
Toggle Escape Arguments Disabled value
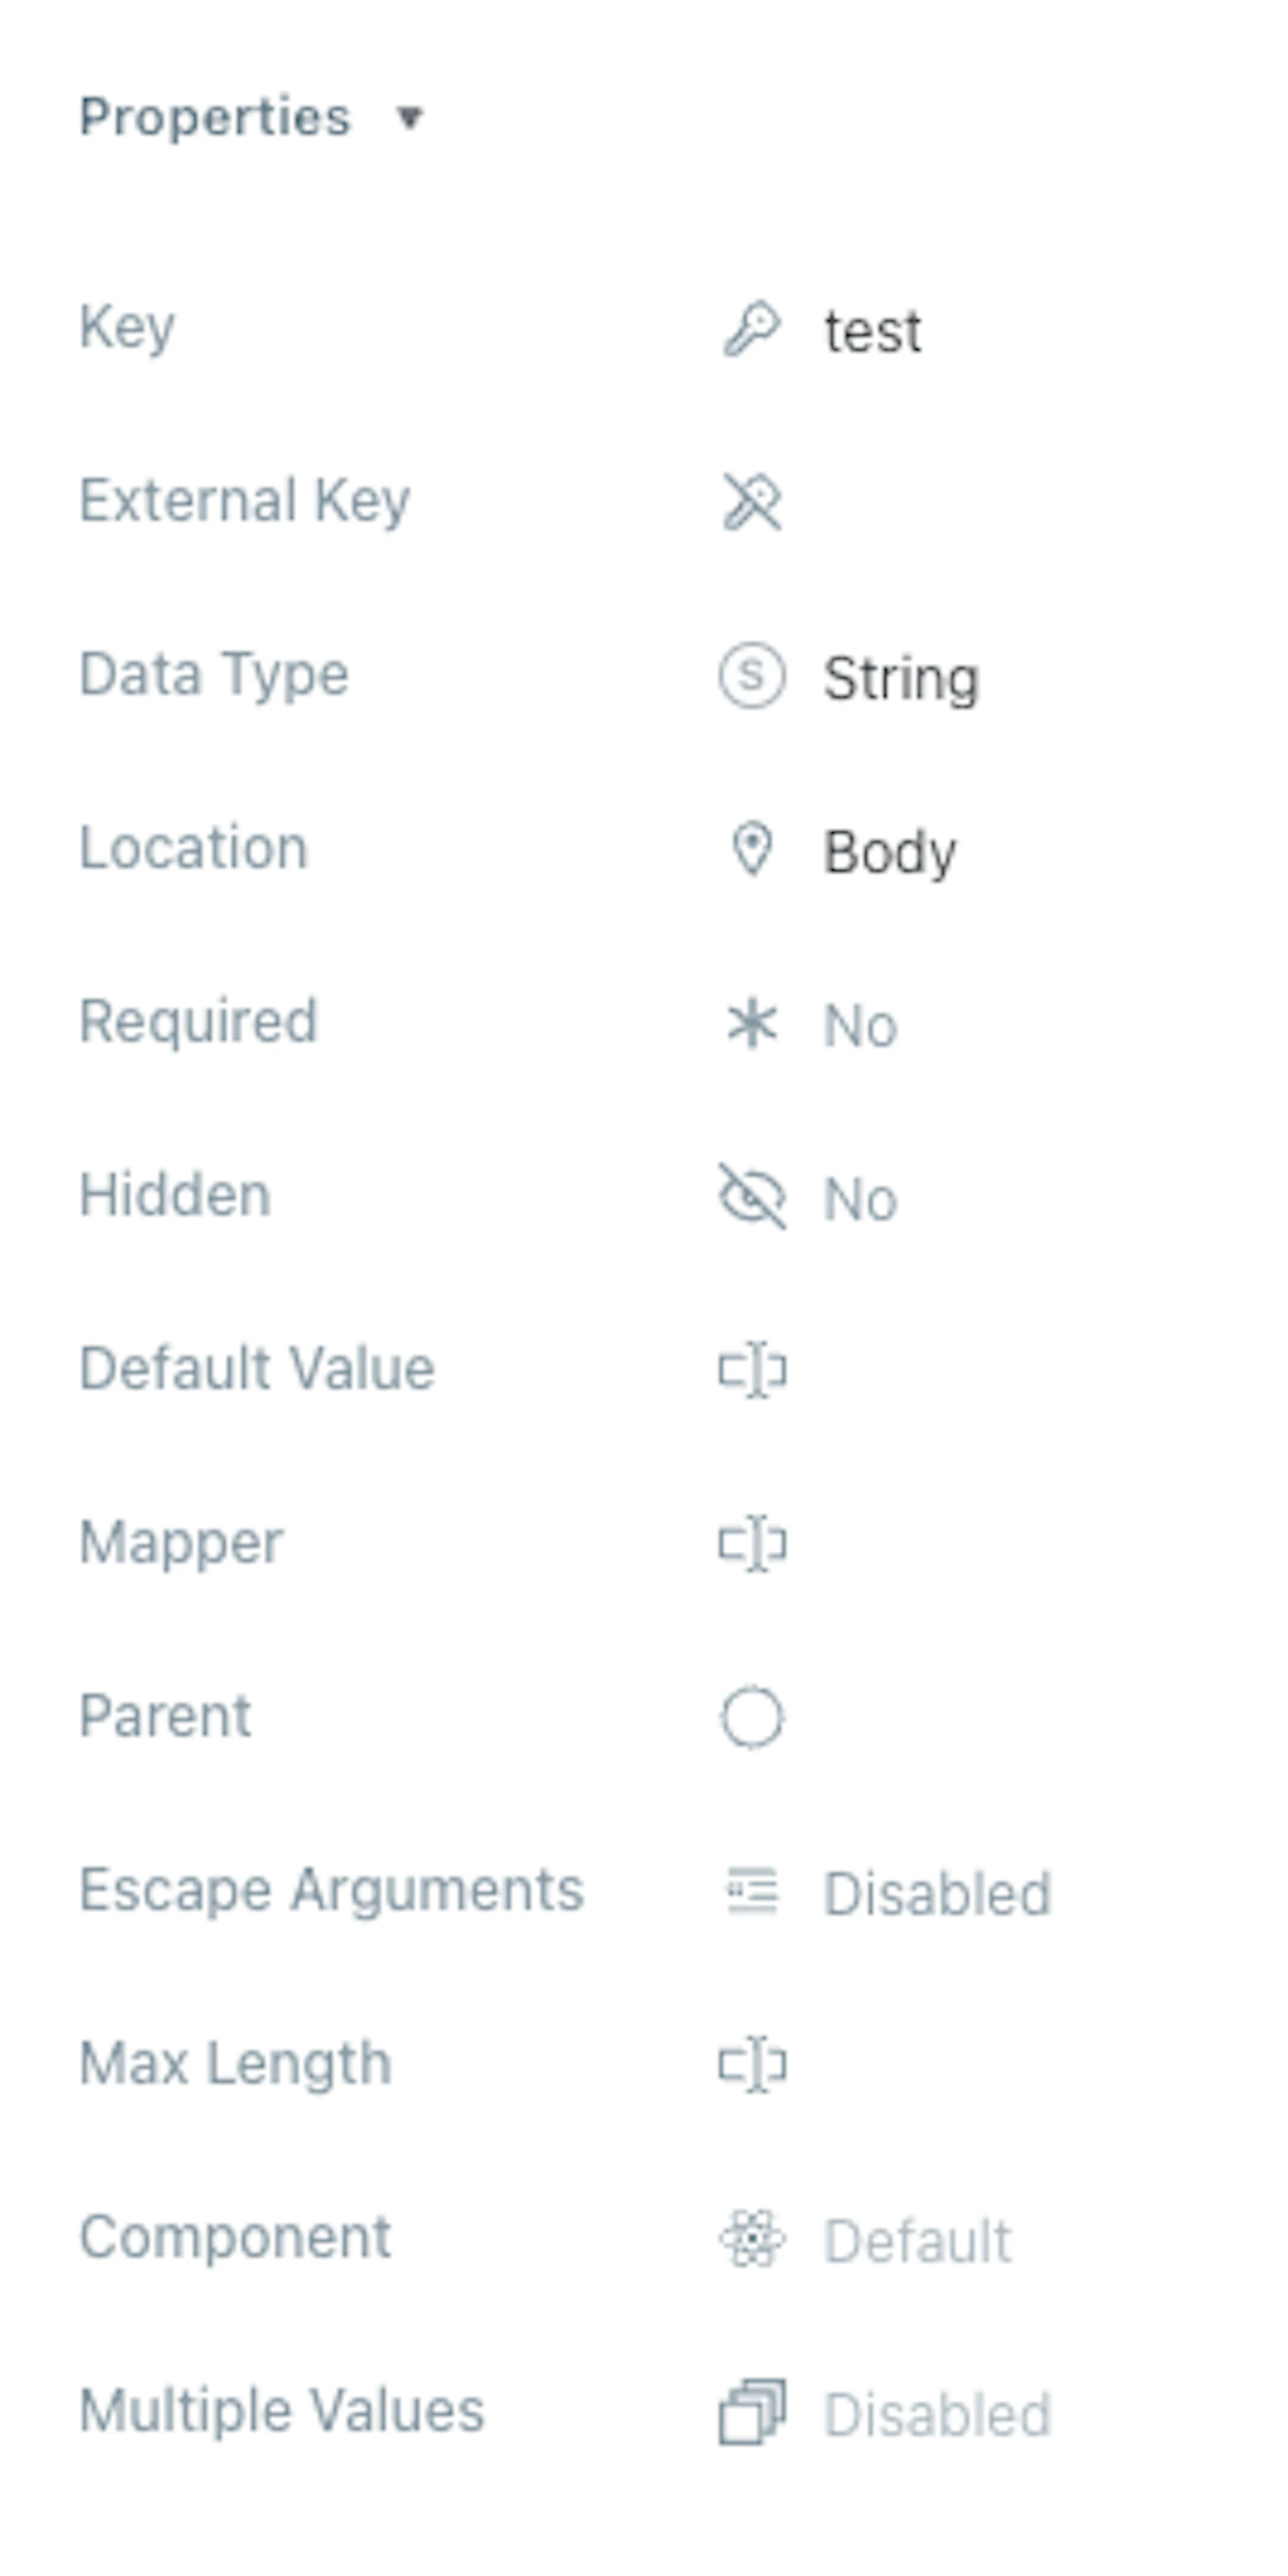[937, 1893]
